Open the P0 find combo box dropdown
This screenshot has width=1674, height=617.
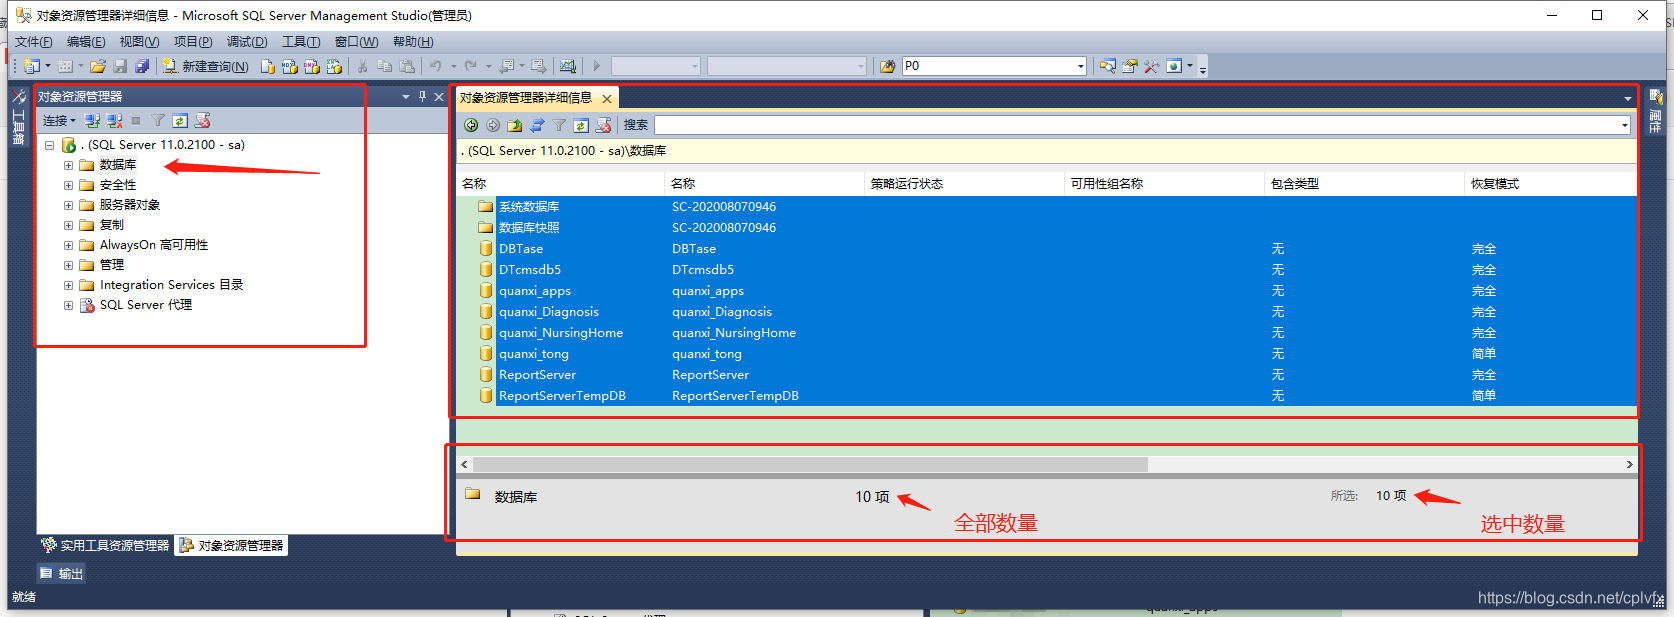click(x=1081, y=66)
